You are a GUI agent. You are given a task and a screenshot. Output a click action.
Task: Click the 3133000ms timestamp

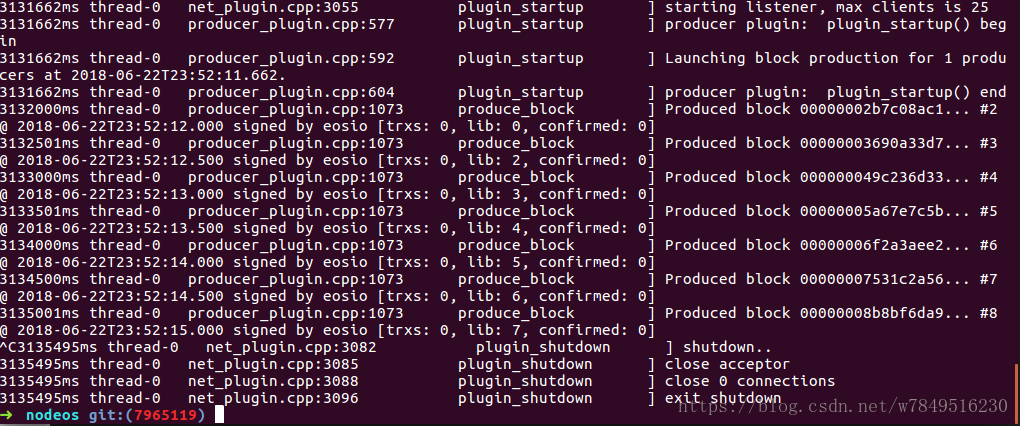40,177
